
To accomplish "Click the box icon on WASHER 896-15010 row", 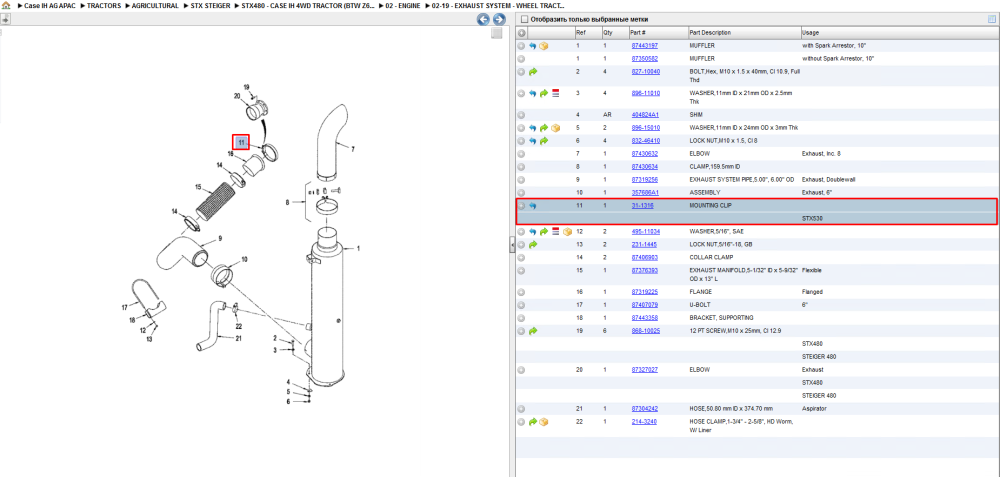I will [555, 128].
